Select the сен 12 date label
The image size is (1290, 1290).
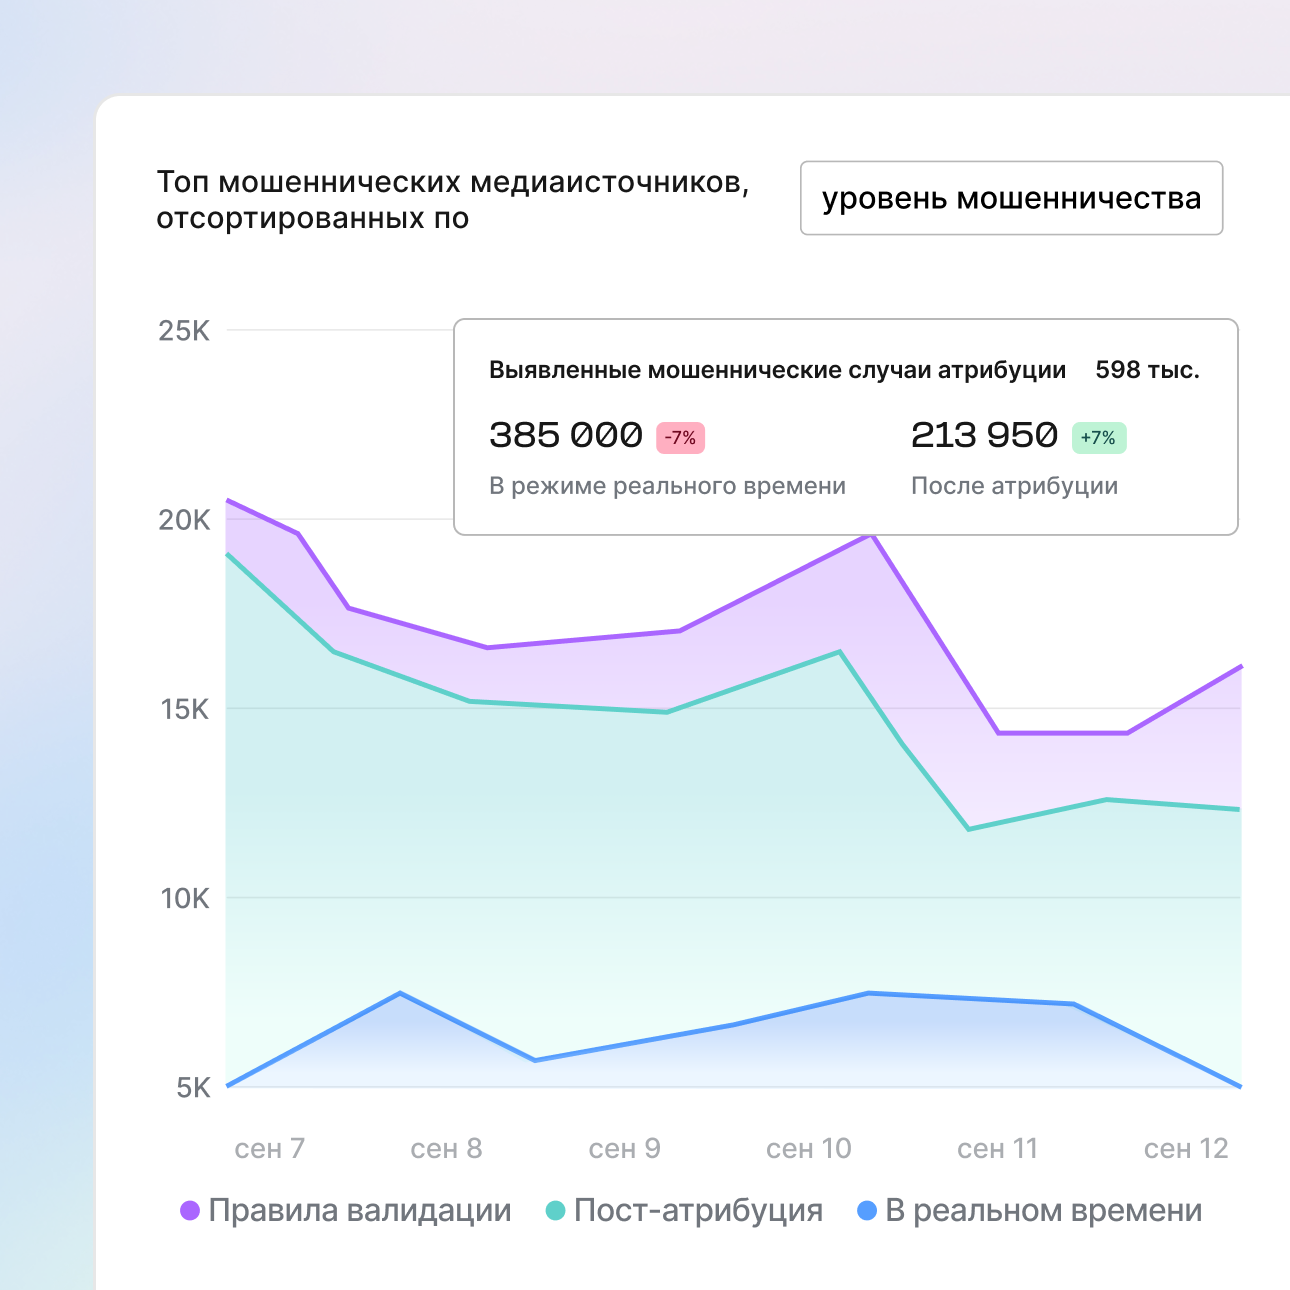(1185, 1149)
